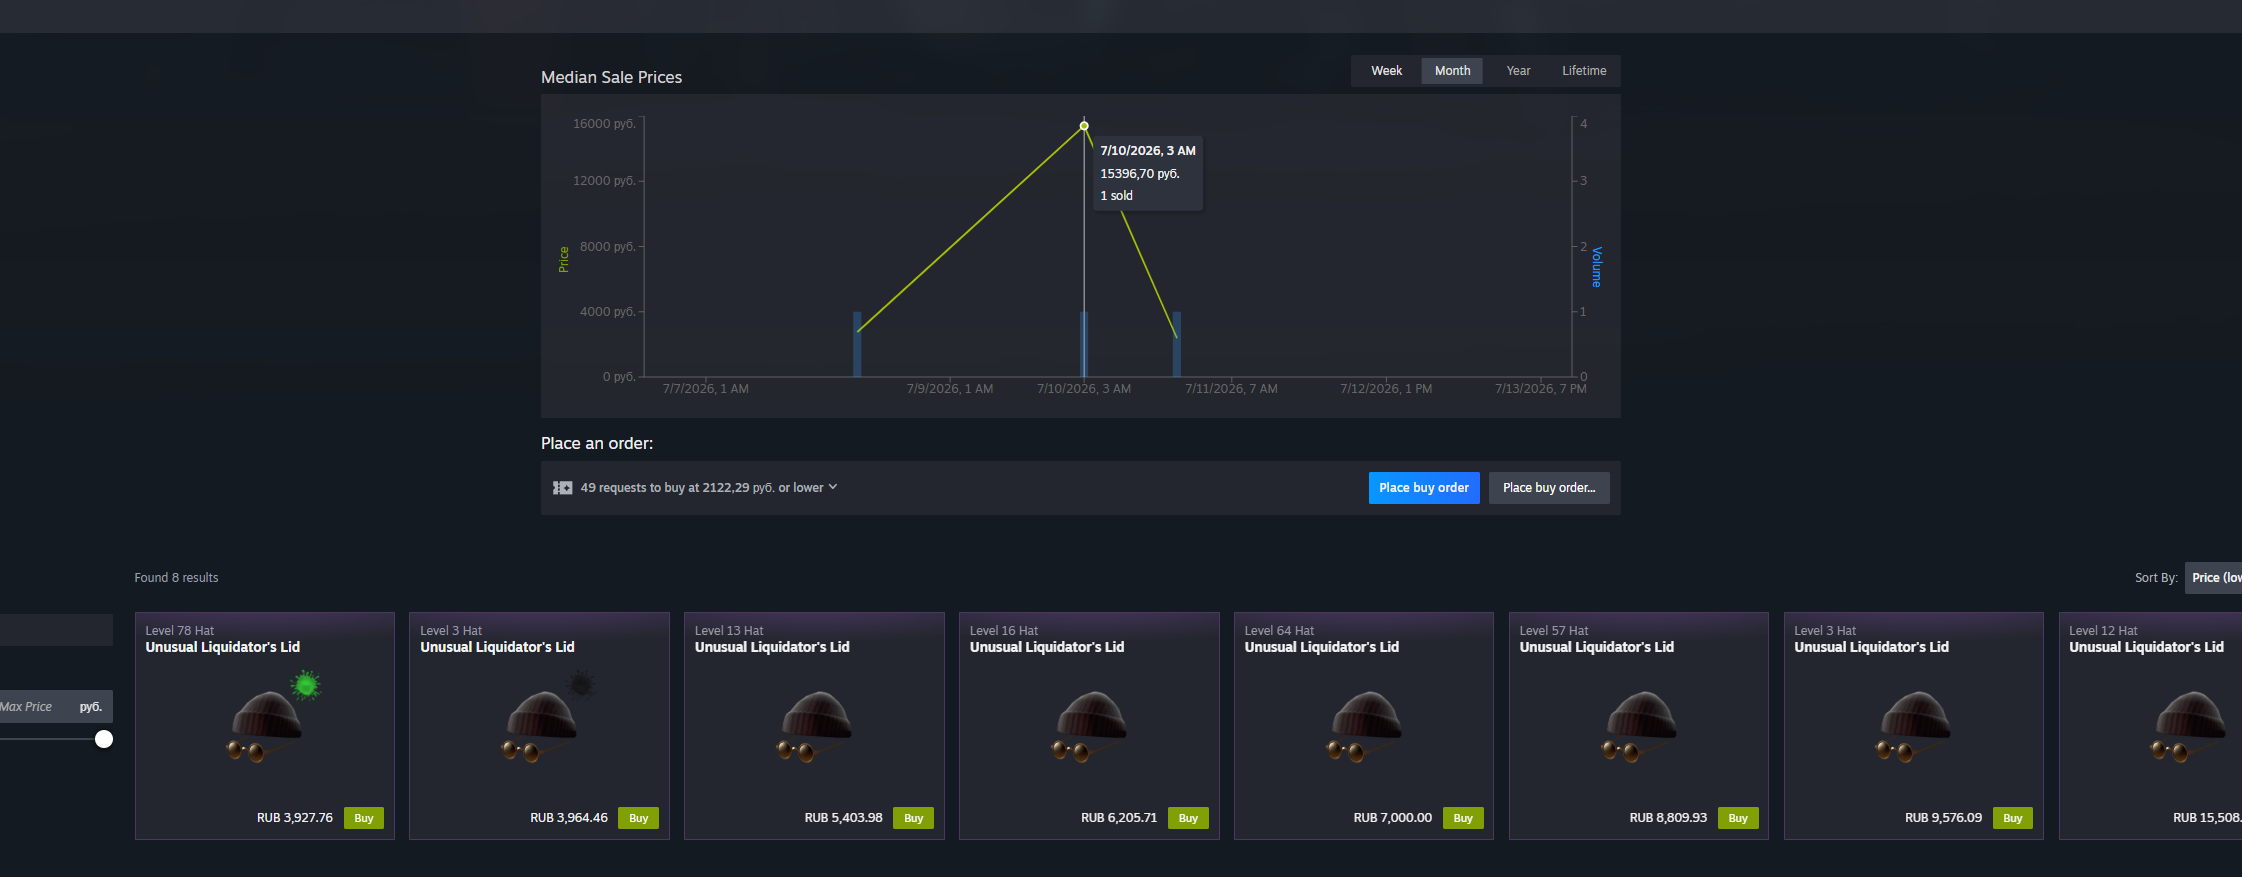This screenshot has width=2242, height=877.
Task: Click the volume bar at 7/10/2026, 3 AM
Action: tap(1084, 344)
